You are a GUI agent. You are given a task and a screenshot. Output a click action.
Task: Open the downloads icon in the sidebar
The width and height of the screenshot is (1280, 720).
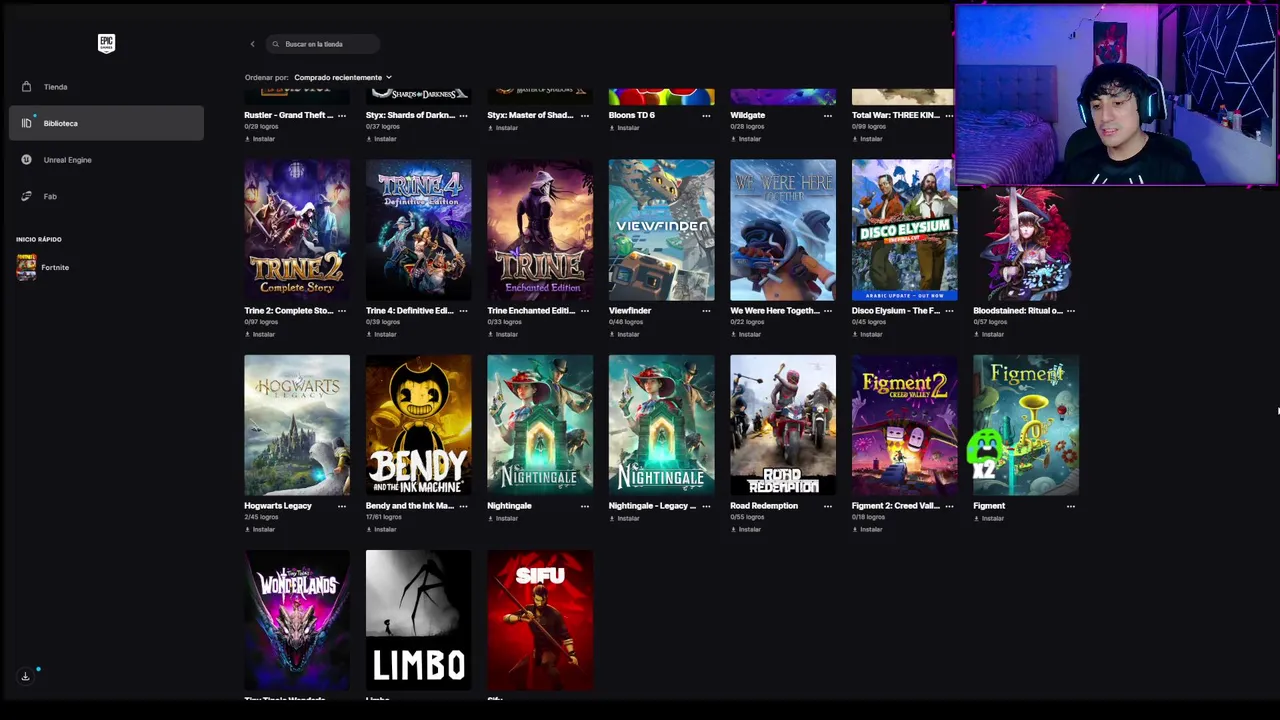pyautogui.click(x=26, y=676)
